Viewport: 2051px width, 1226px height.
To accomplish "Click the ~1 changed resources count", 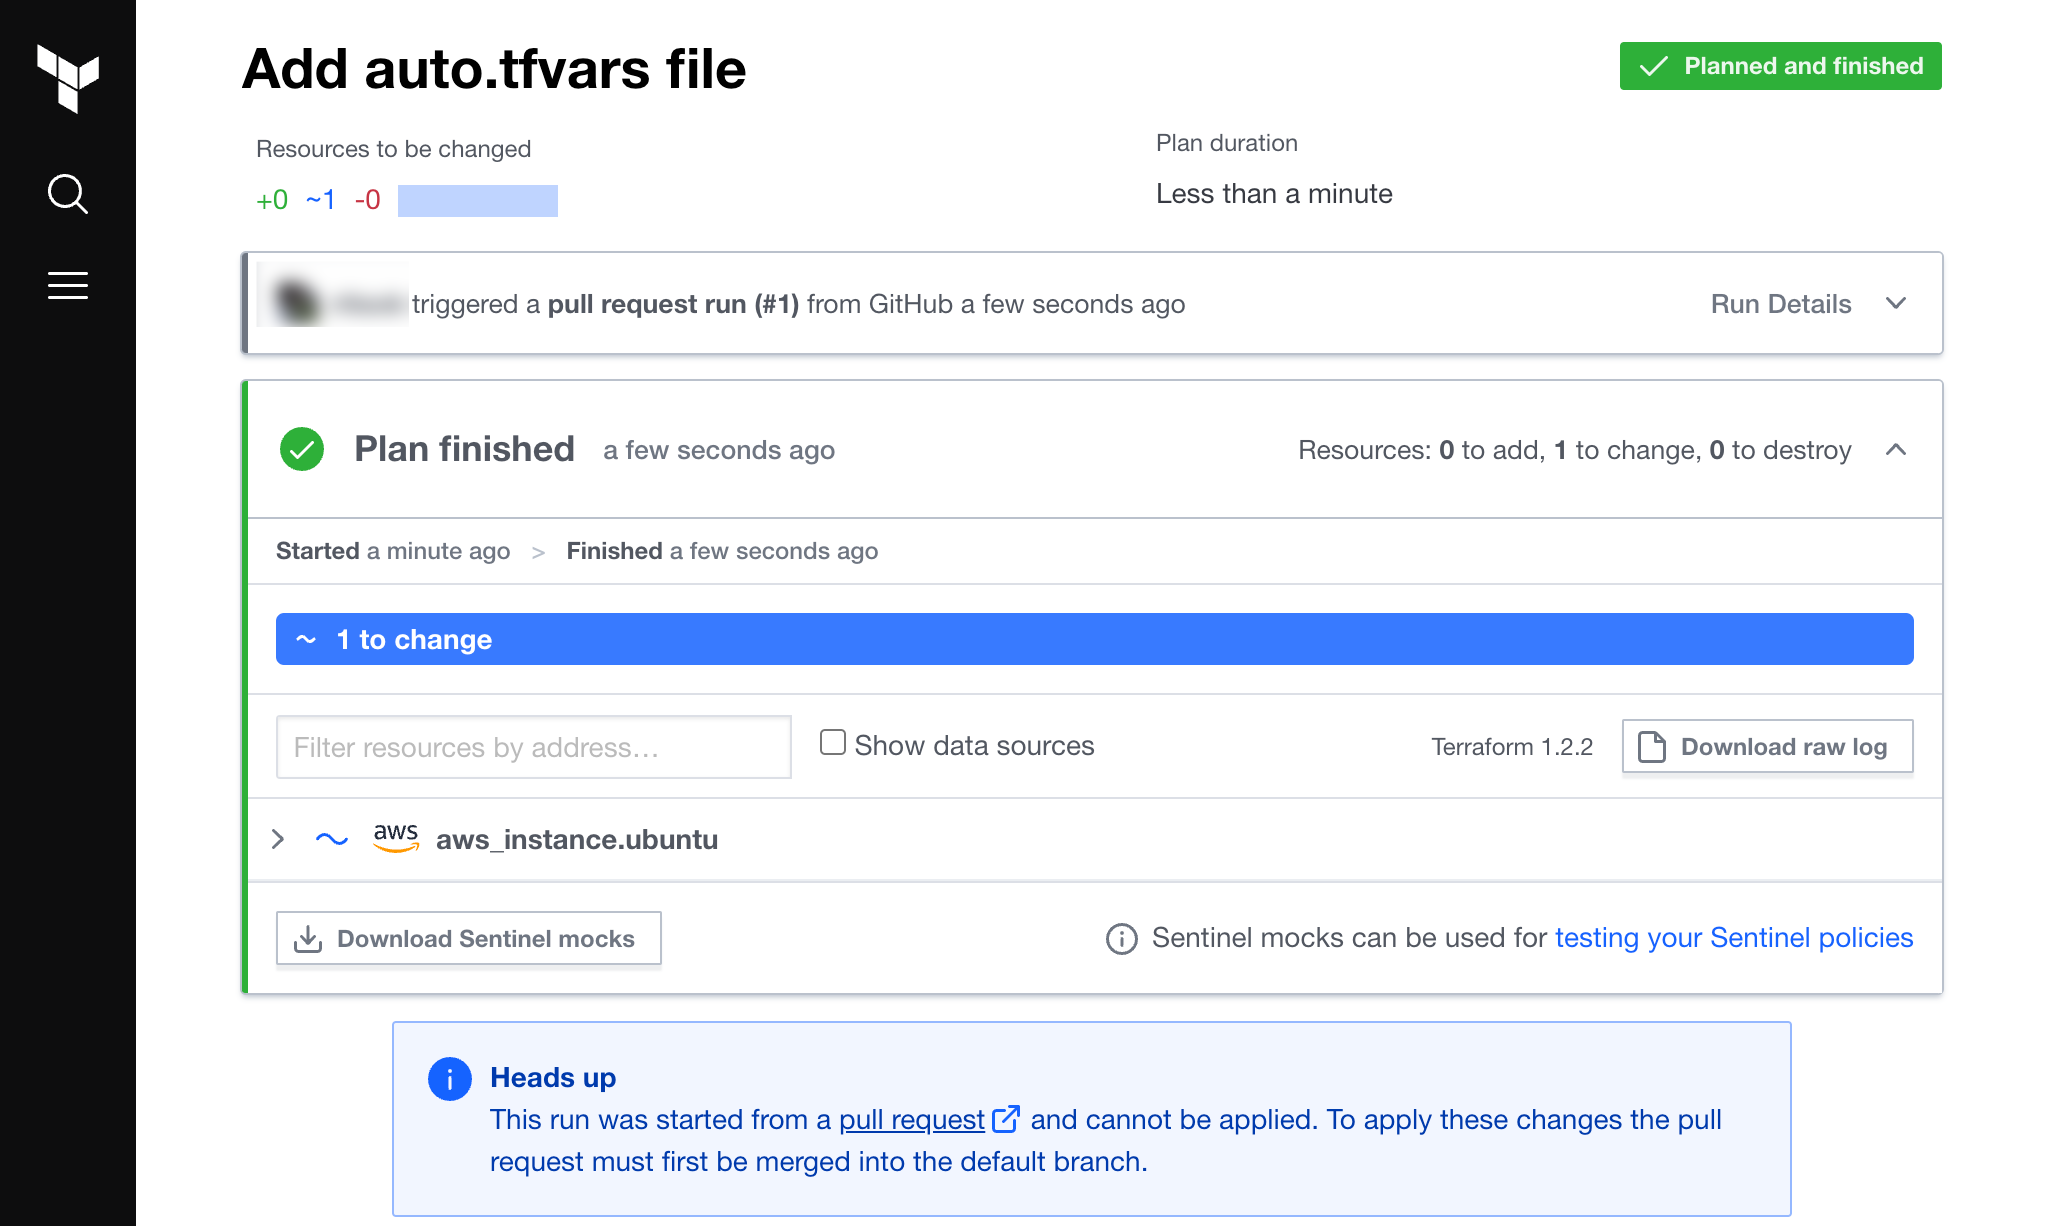I will [x=320, y=199].
